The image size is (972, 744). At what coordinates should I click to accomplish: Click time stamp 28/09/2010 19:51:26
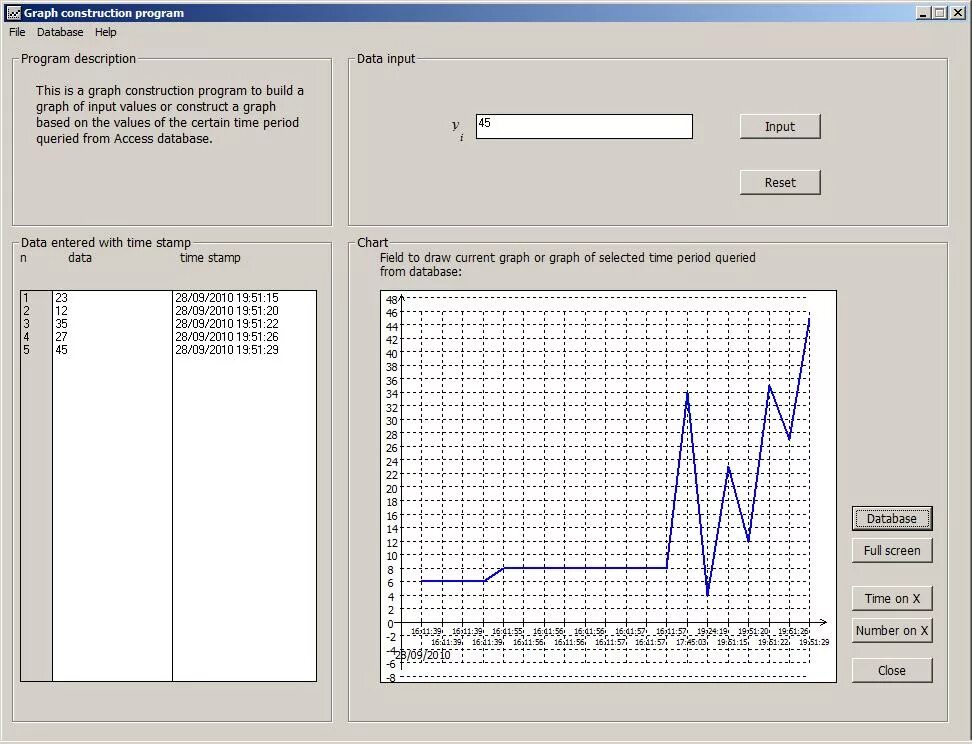click(x=227, y=337)
